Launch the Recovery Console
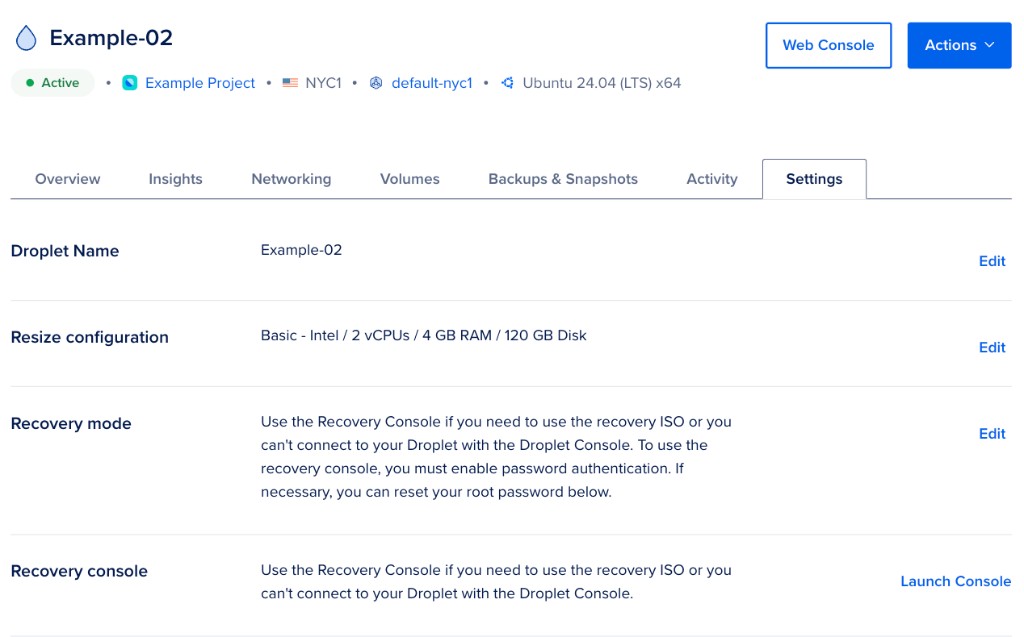 pos(955,581)
